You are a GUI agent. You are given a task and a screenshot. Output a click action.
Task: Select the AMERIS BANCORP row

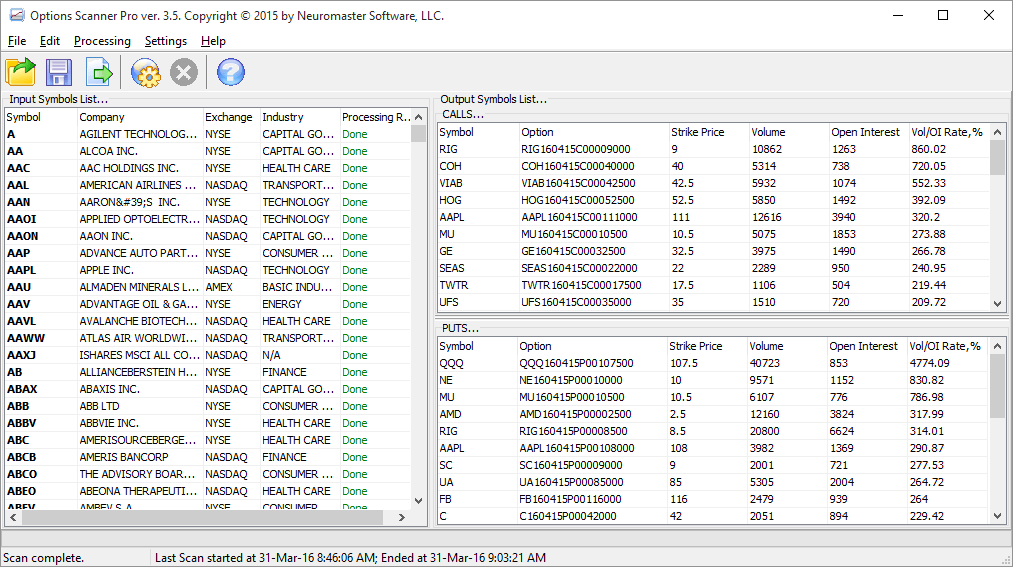[x=207, y=457]
